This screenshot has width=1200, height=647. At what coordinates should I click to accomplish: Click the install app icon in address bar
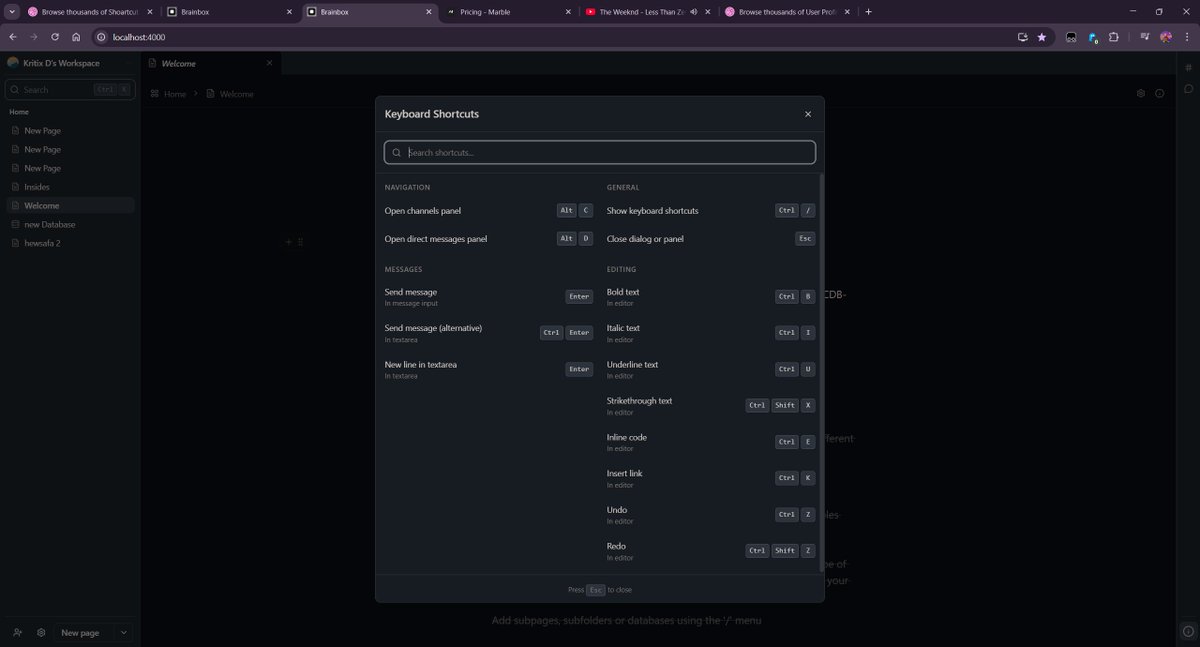1022,37
